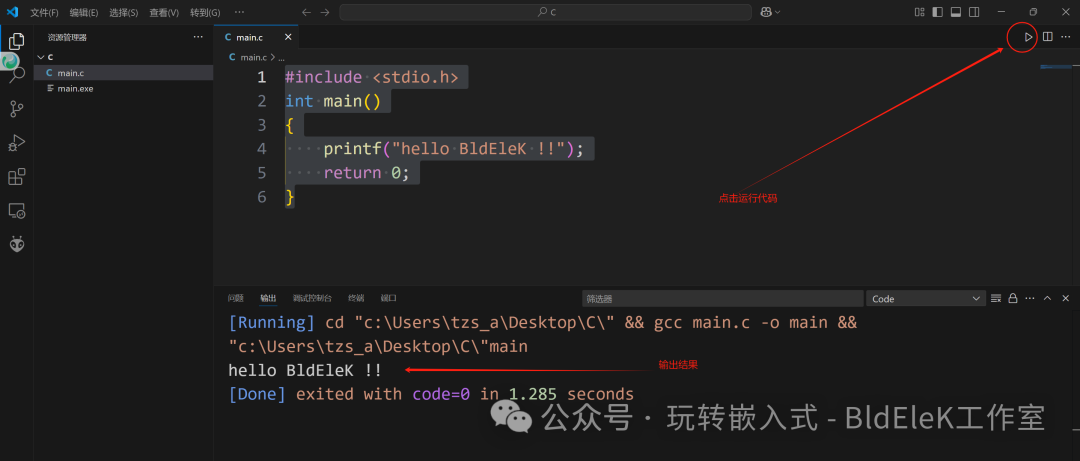Split the editor to the right
The width and height of the screenshot is (1080, 461).
pyautogui.click(x=1048, y=37)
